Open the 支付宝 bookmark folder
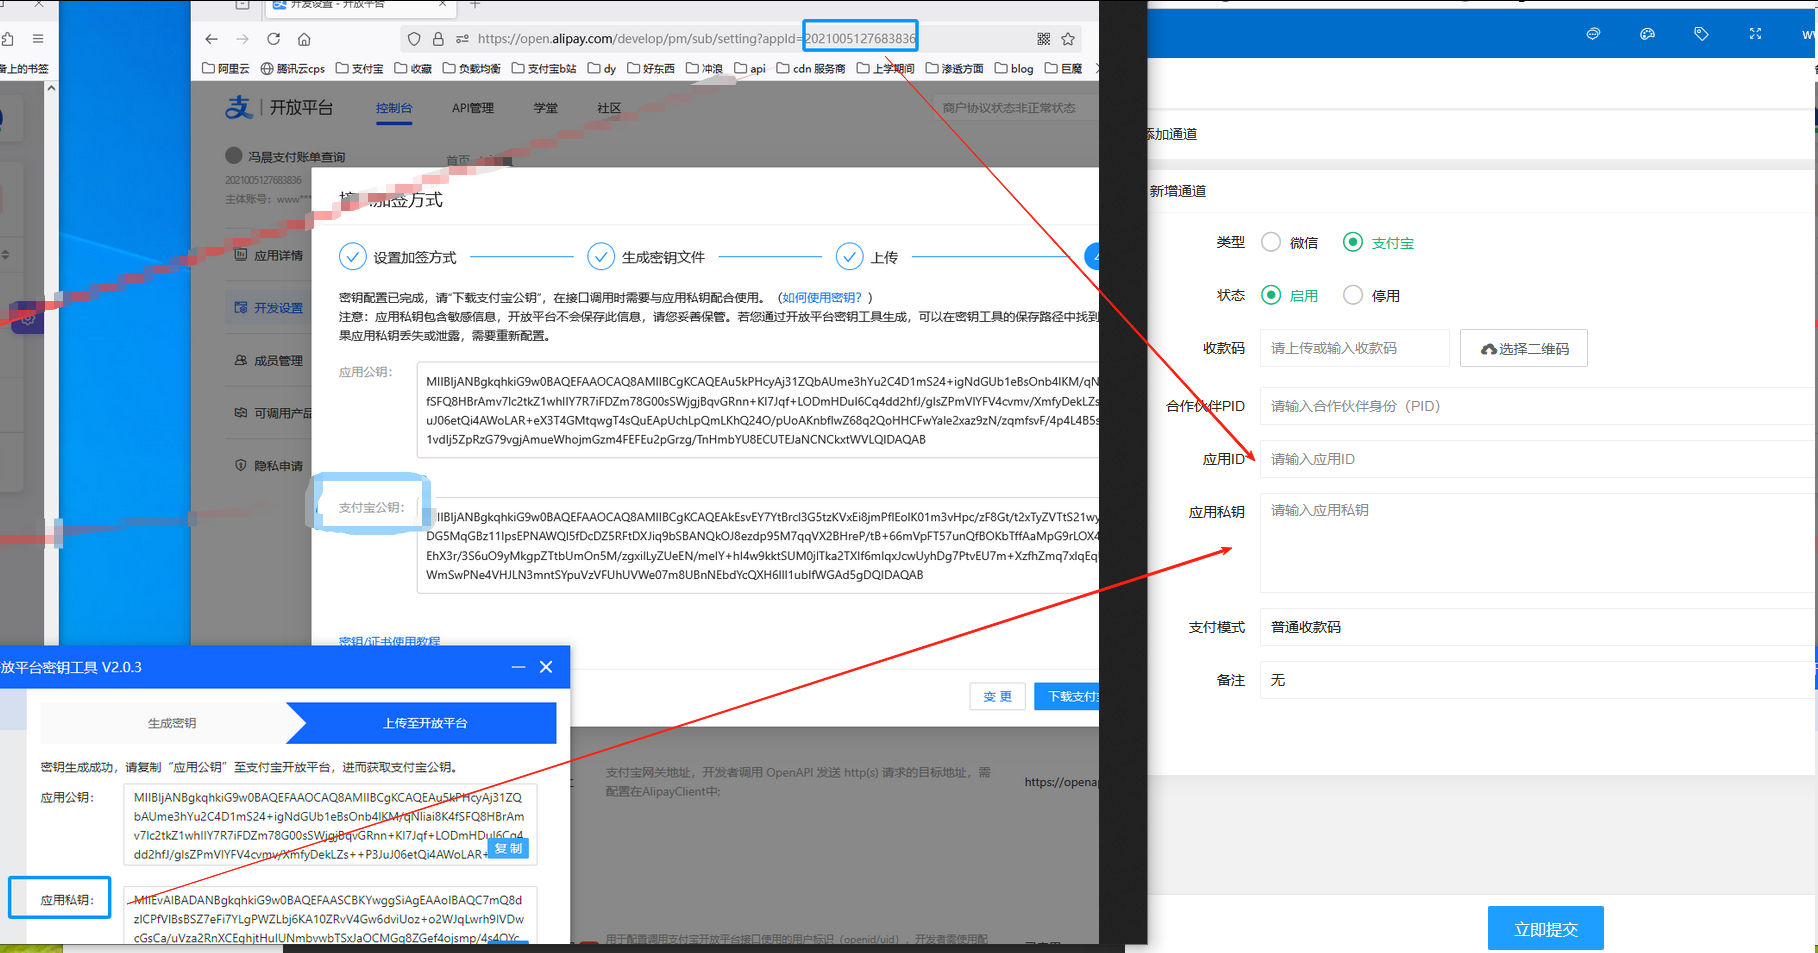 click(360, 69)
